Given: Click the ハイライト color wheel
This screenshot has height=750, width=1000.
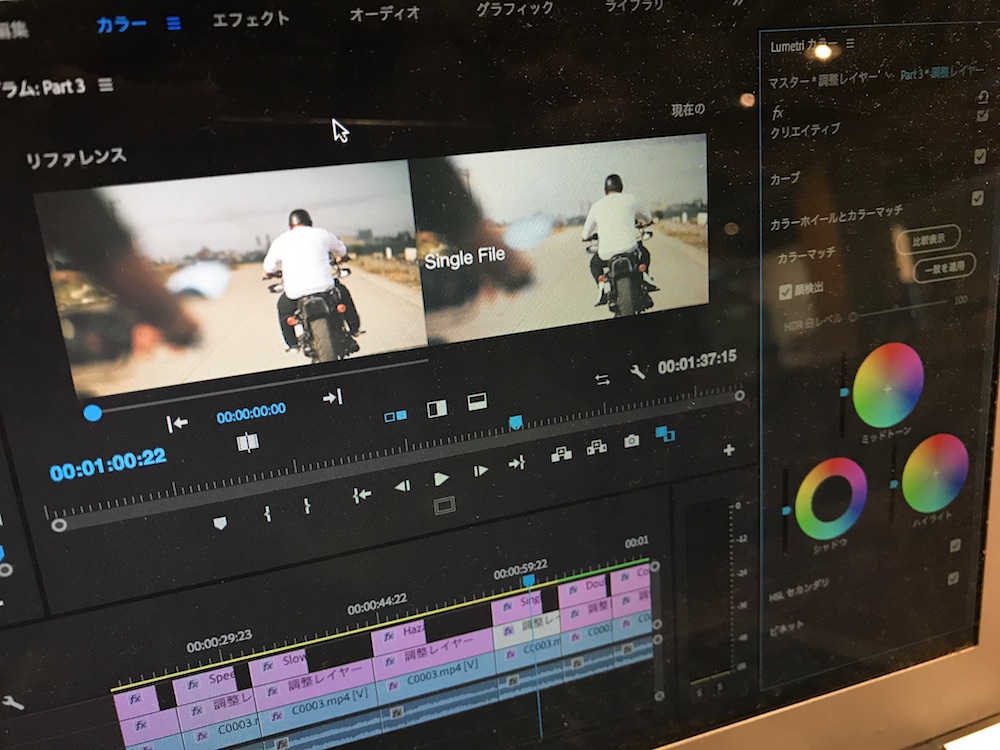Looking at the screenshot, I should coord(935,473).
